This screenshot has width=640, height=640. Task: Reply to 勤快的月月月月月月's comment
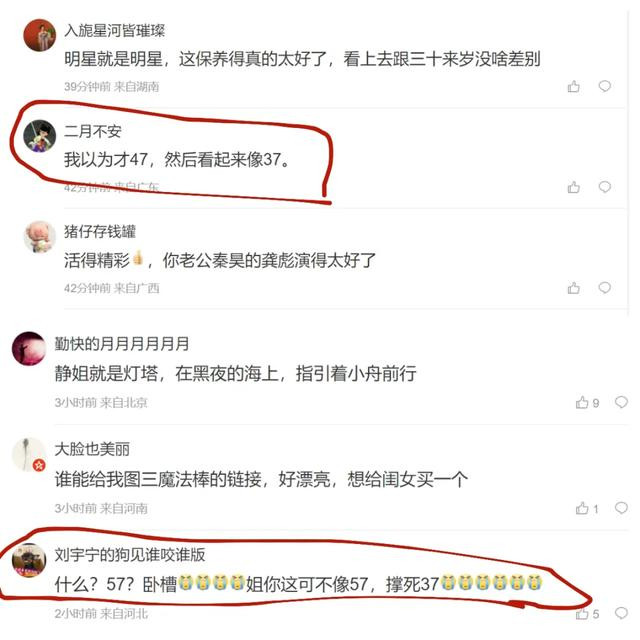point(621,402)
